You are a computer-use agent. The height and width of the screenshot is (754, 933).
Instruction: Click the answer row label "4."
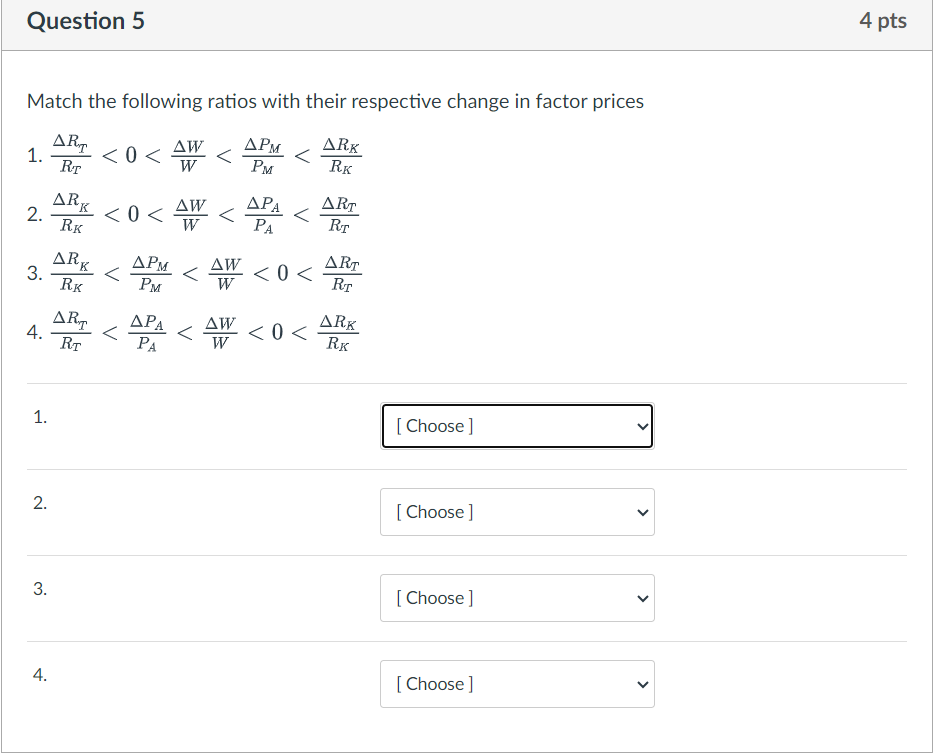point(39,676)
